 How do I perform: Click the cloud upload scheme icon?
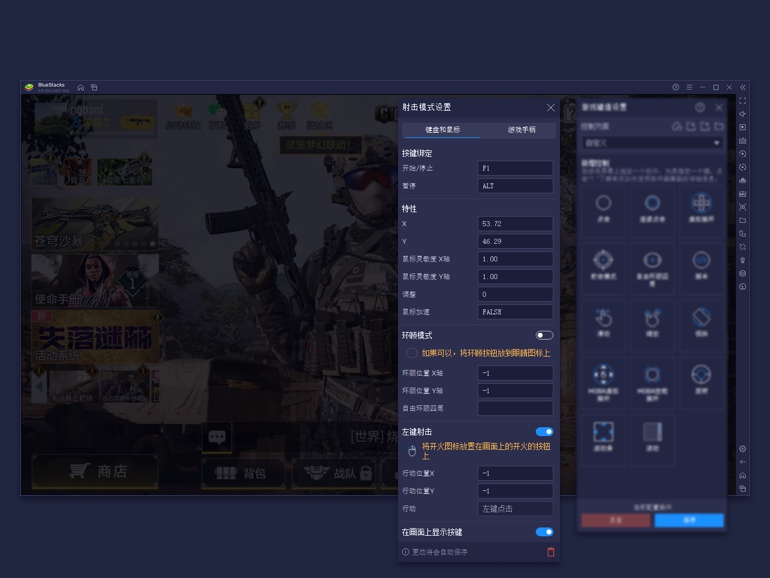677,126
